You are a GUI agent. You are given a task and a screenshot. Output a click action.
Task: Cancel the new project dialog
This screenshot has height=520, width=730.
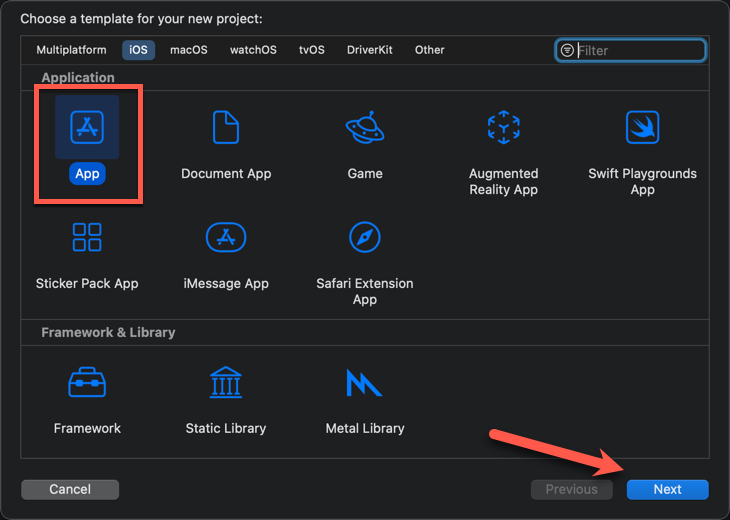coord(70,489)
